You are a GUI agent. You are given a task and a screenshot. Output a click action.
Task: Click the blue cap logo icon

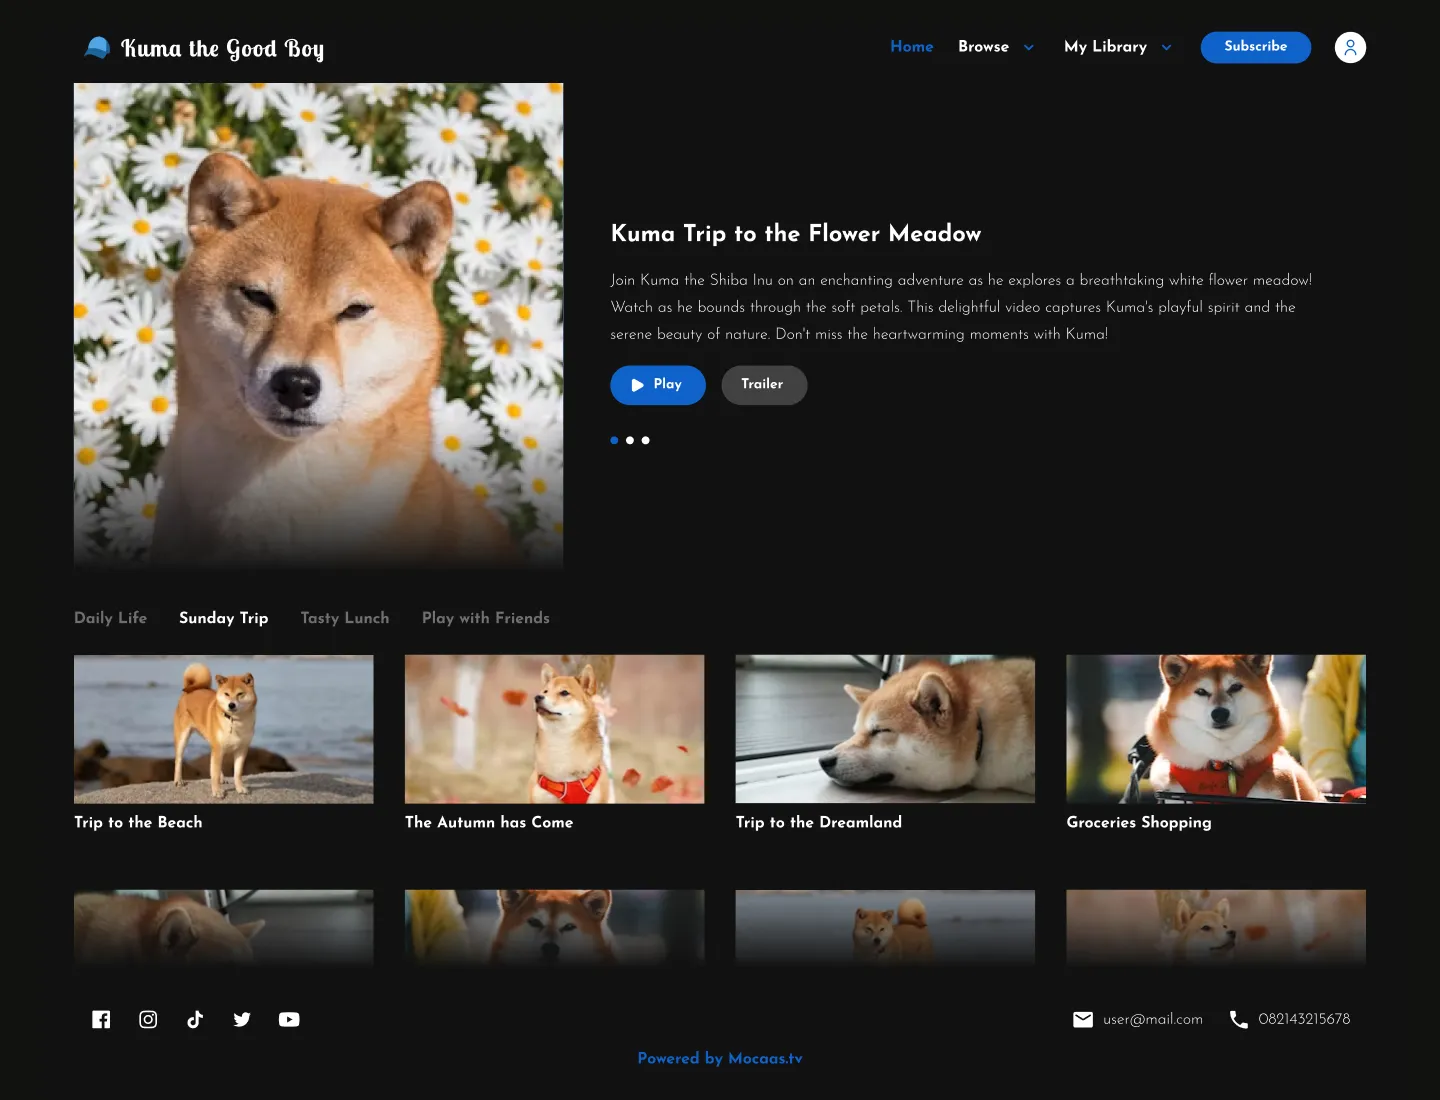97,48
